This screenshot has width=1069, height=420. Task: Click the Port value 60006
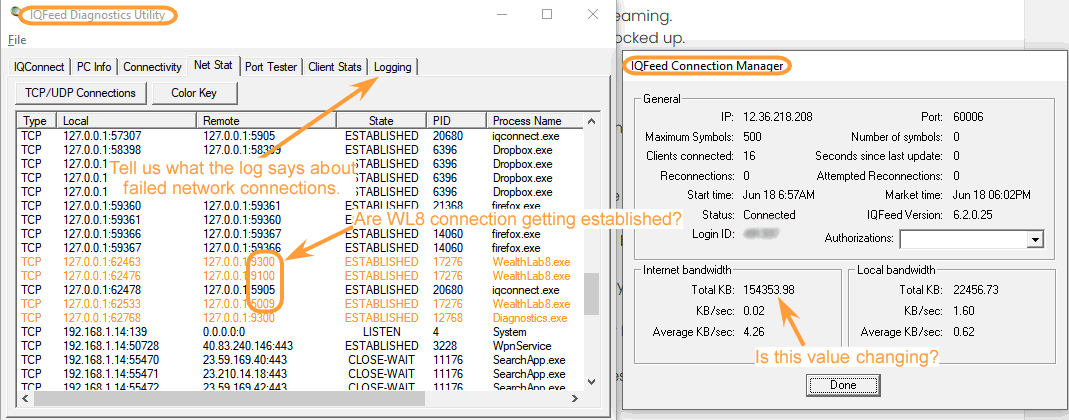(967, 117)
